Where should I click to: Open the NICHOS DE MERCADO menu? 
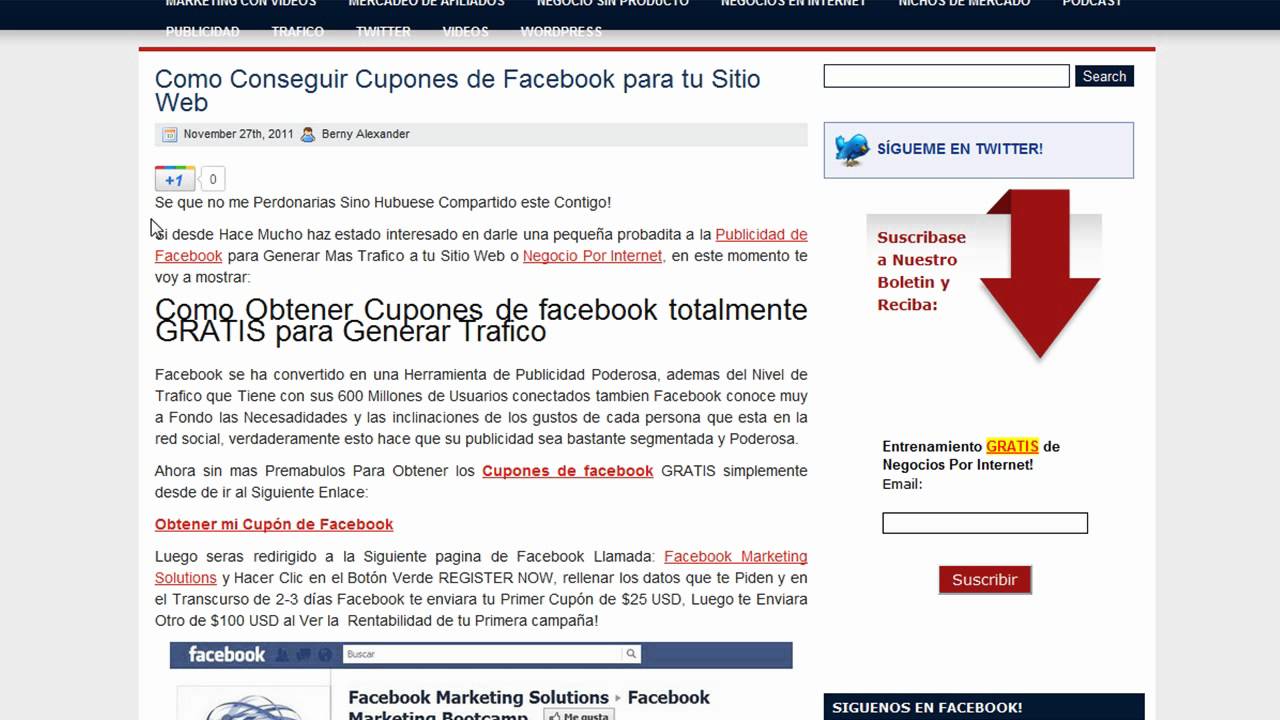coord(964,4)
